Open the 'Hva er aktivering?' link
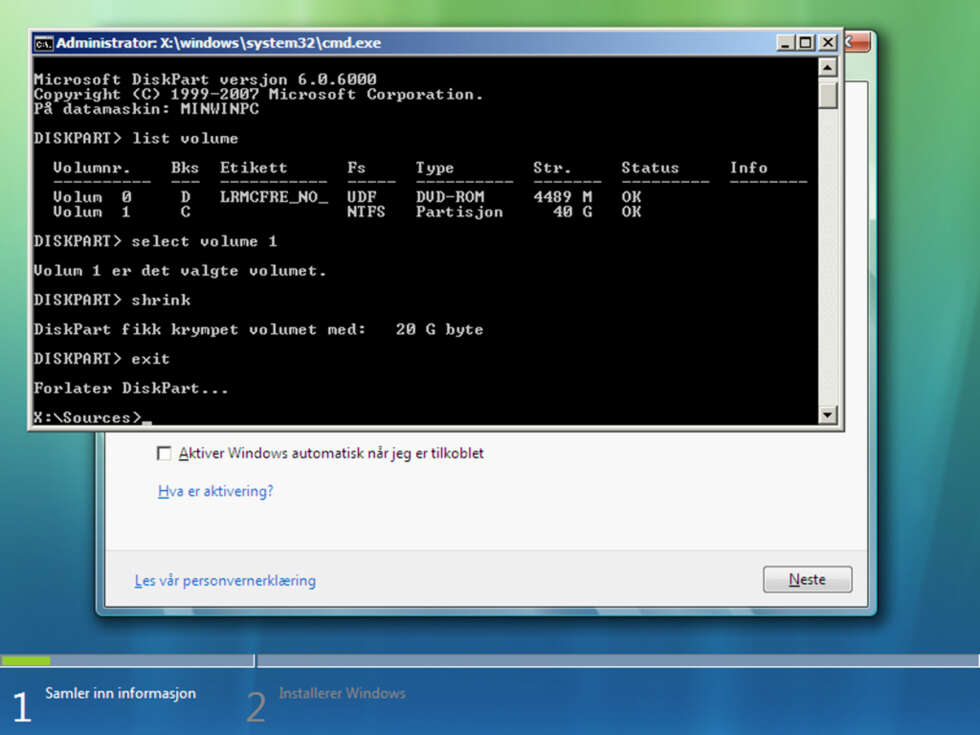The height and width of the screenshot is (735, 980). click(216, 491)
